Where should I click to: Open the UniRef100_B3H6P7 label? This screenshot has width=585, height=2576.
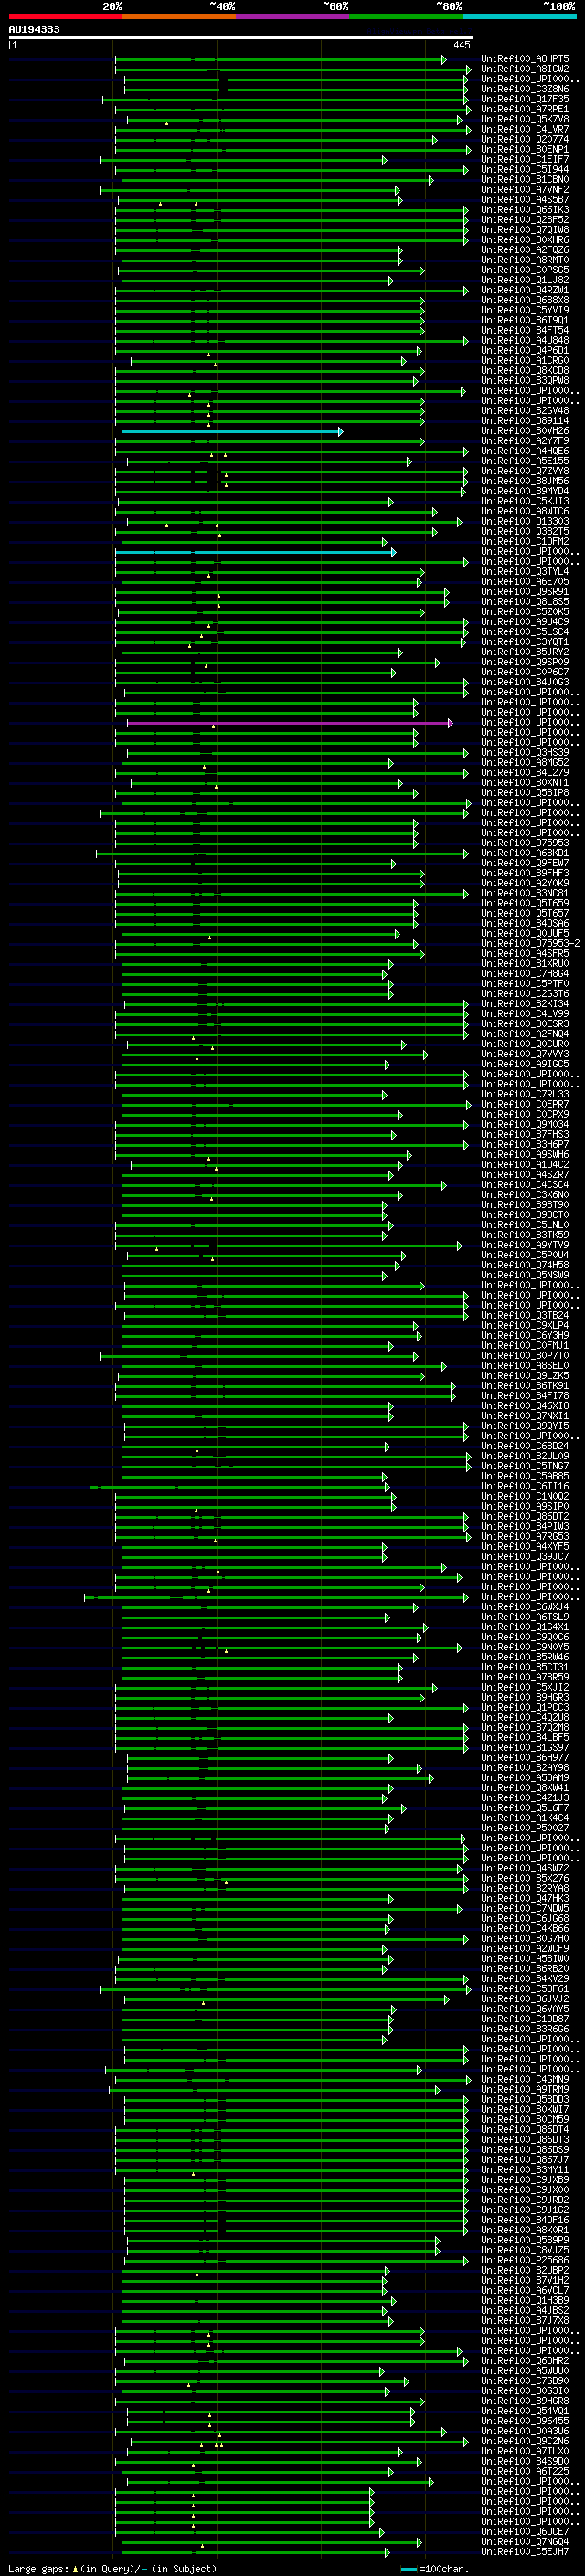pos(525,1145)
